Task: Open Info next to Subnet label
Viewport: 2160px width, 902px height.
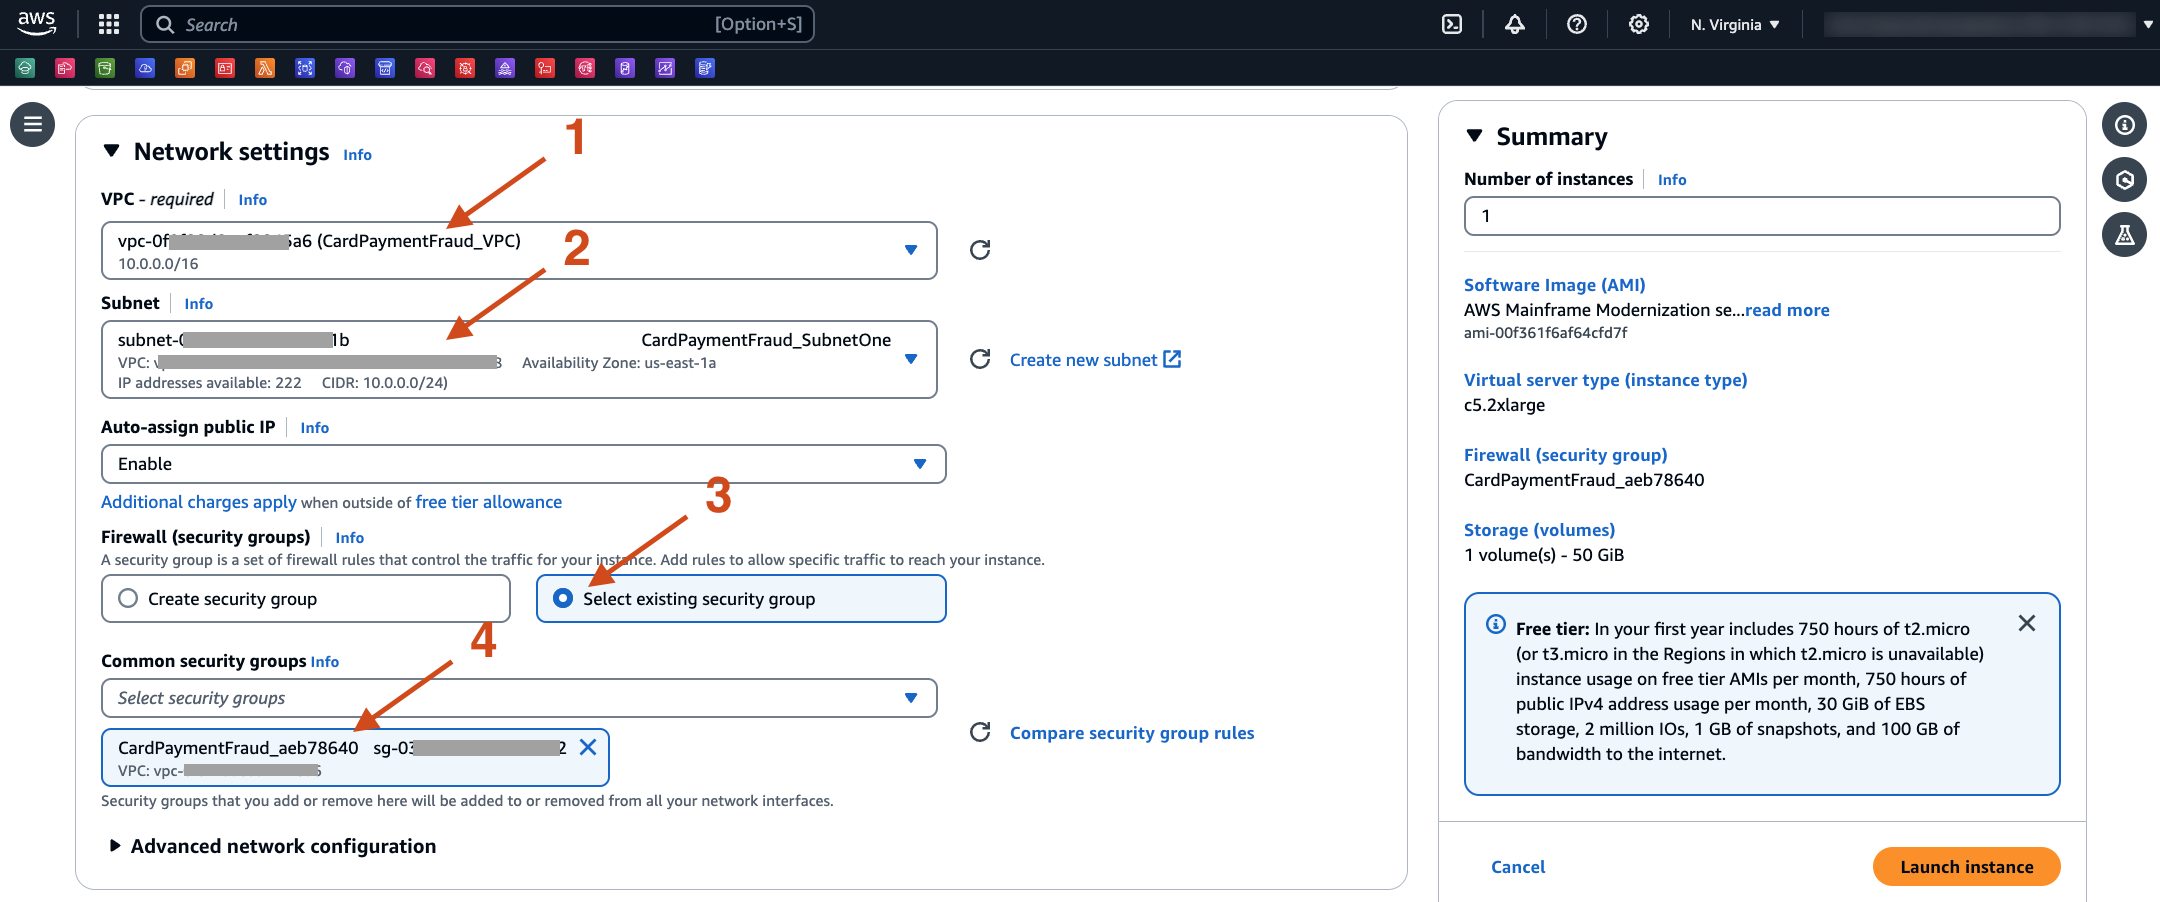Action: pyautogui.click(x=198, y=304)
